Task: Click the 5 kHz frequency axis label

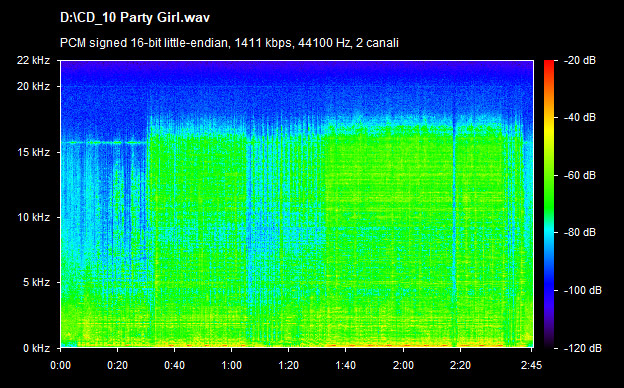Action: (36, 283)
